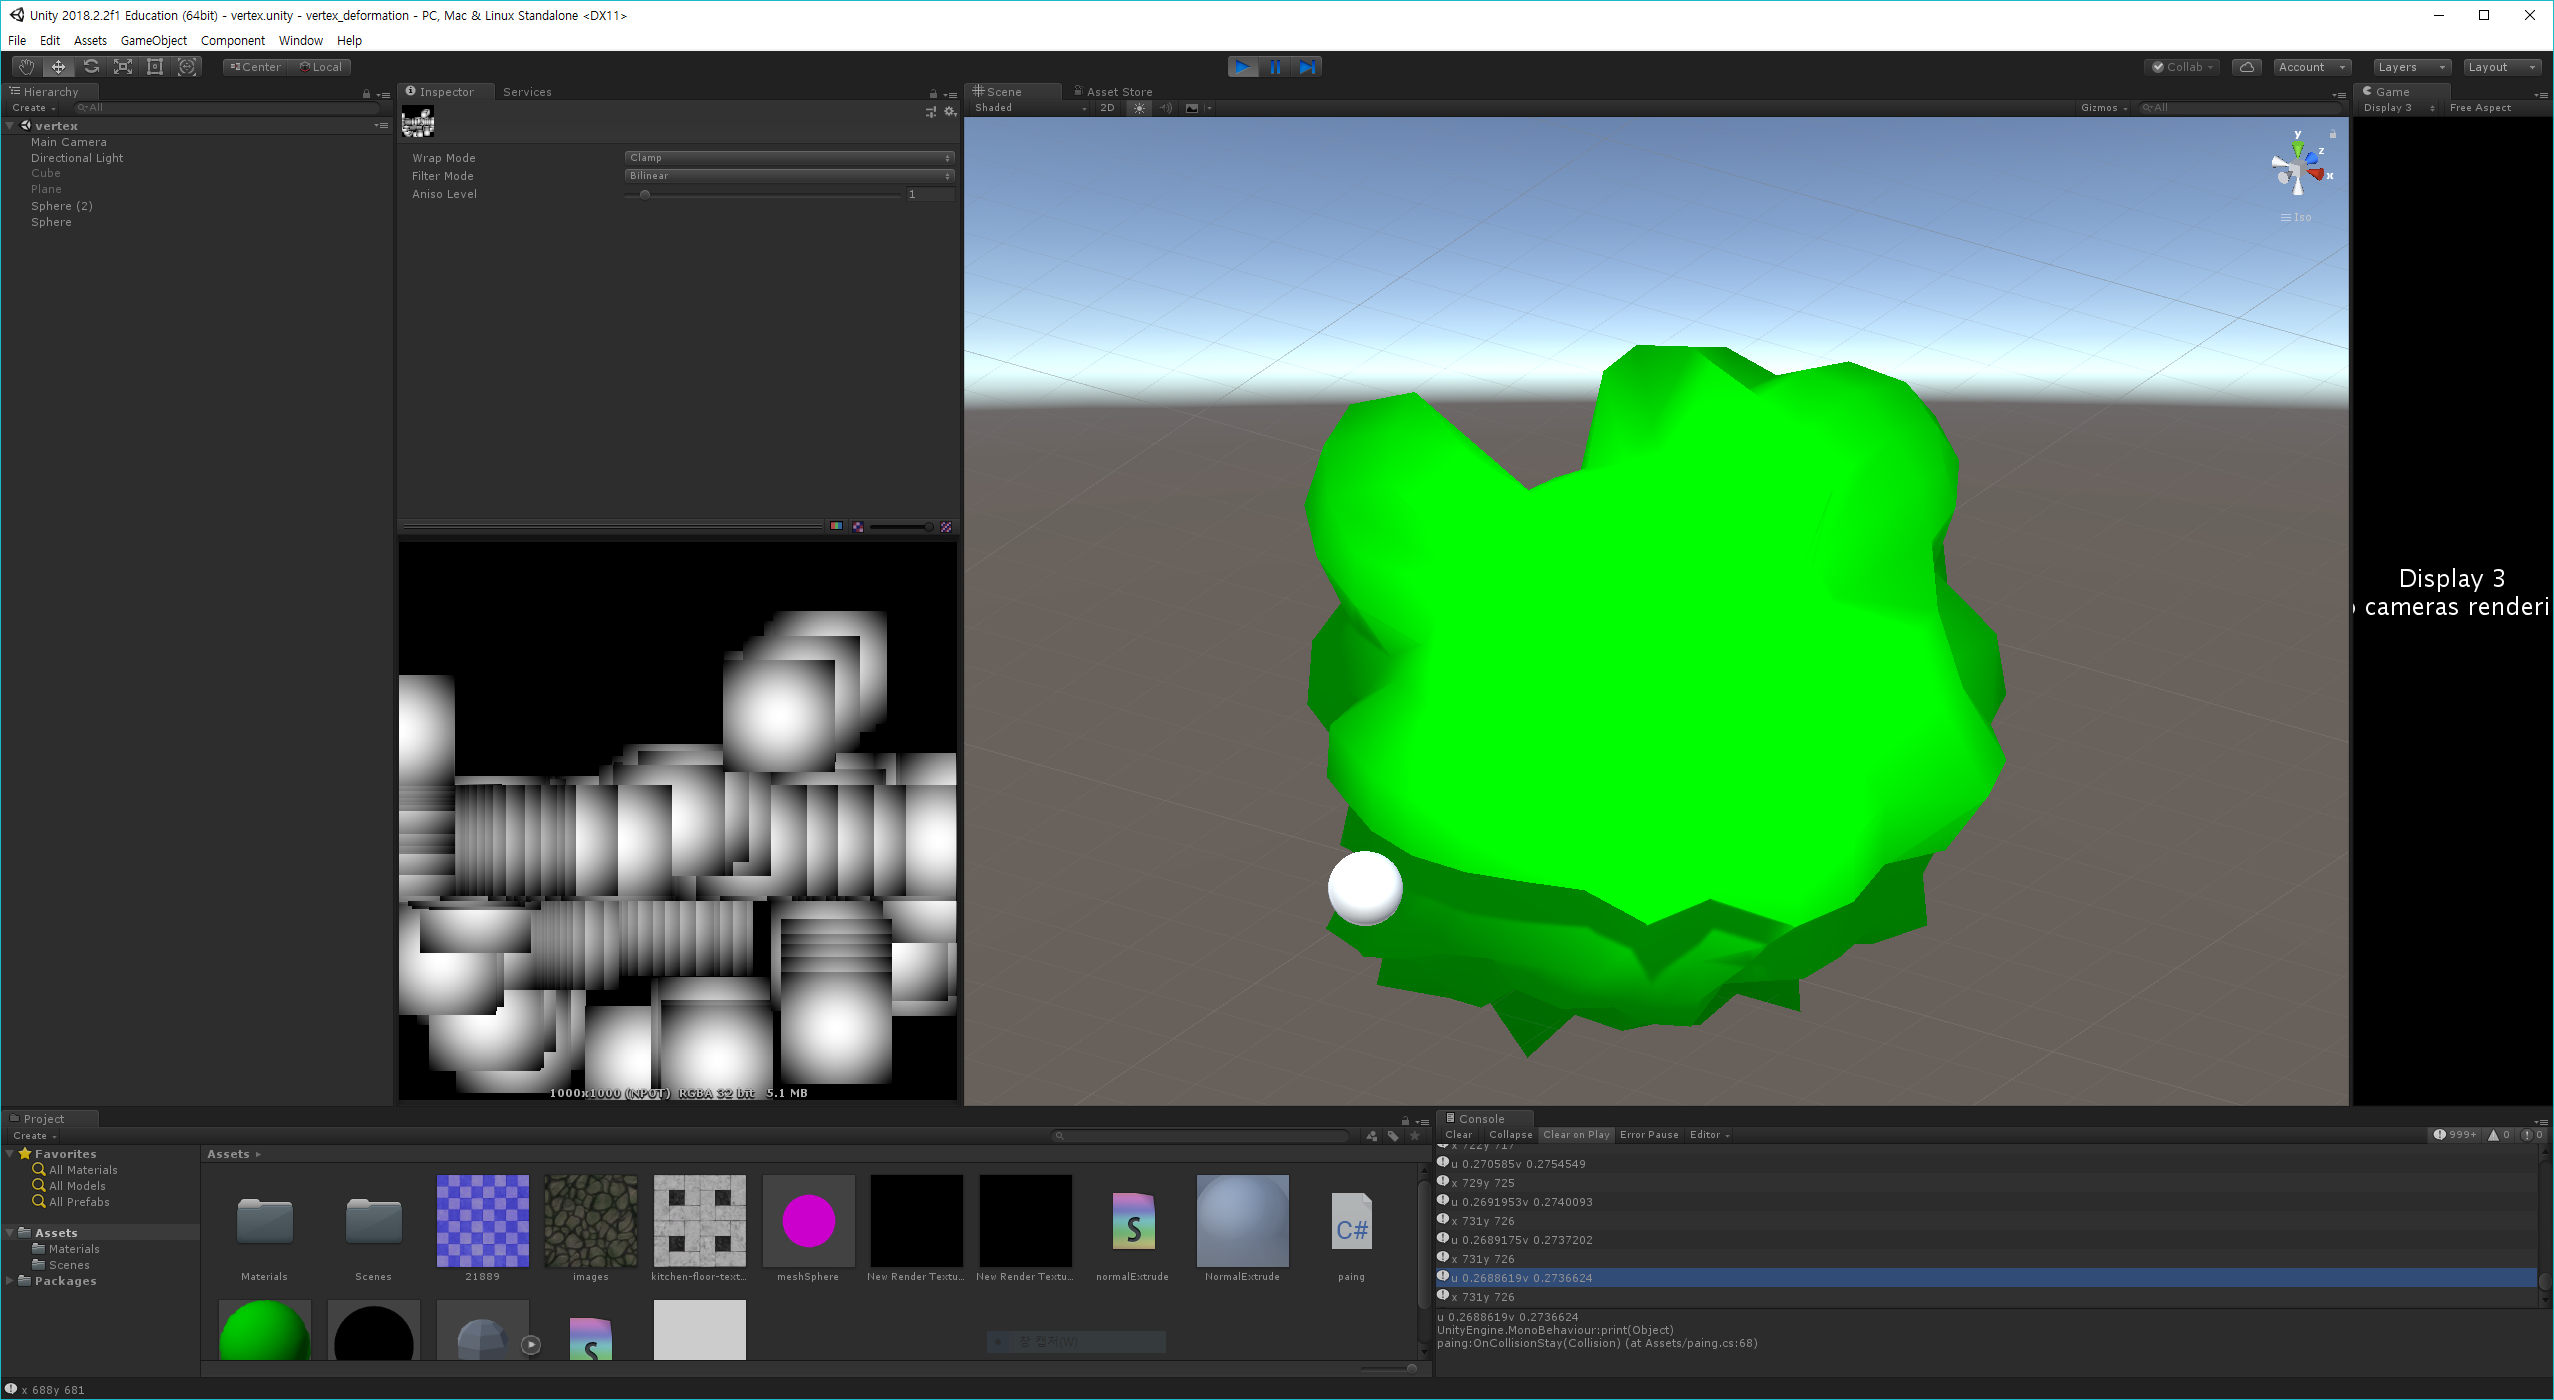The image size is (2554, 1400).
Task: Open the cloud services icon
Action: click(x=2247, y=67)
